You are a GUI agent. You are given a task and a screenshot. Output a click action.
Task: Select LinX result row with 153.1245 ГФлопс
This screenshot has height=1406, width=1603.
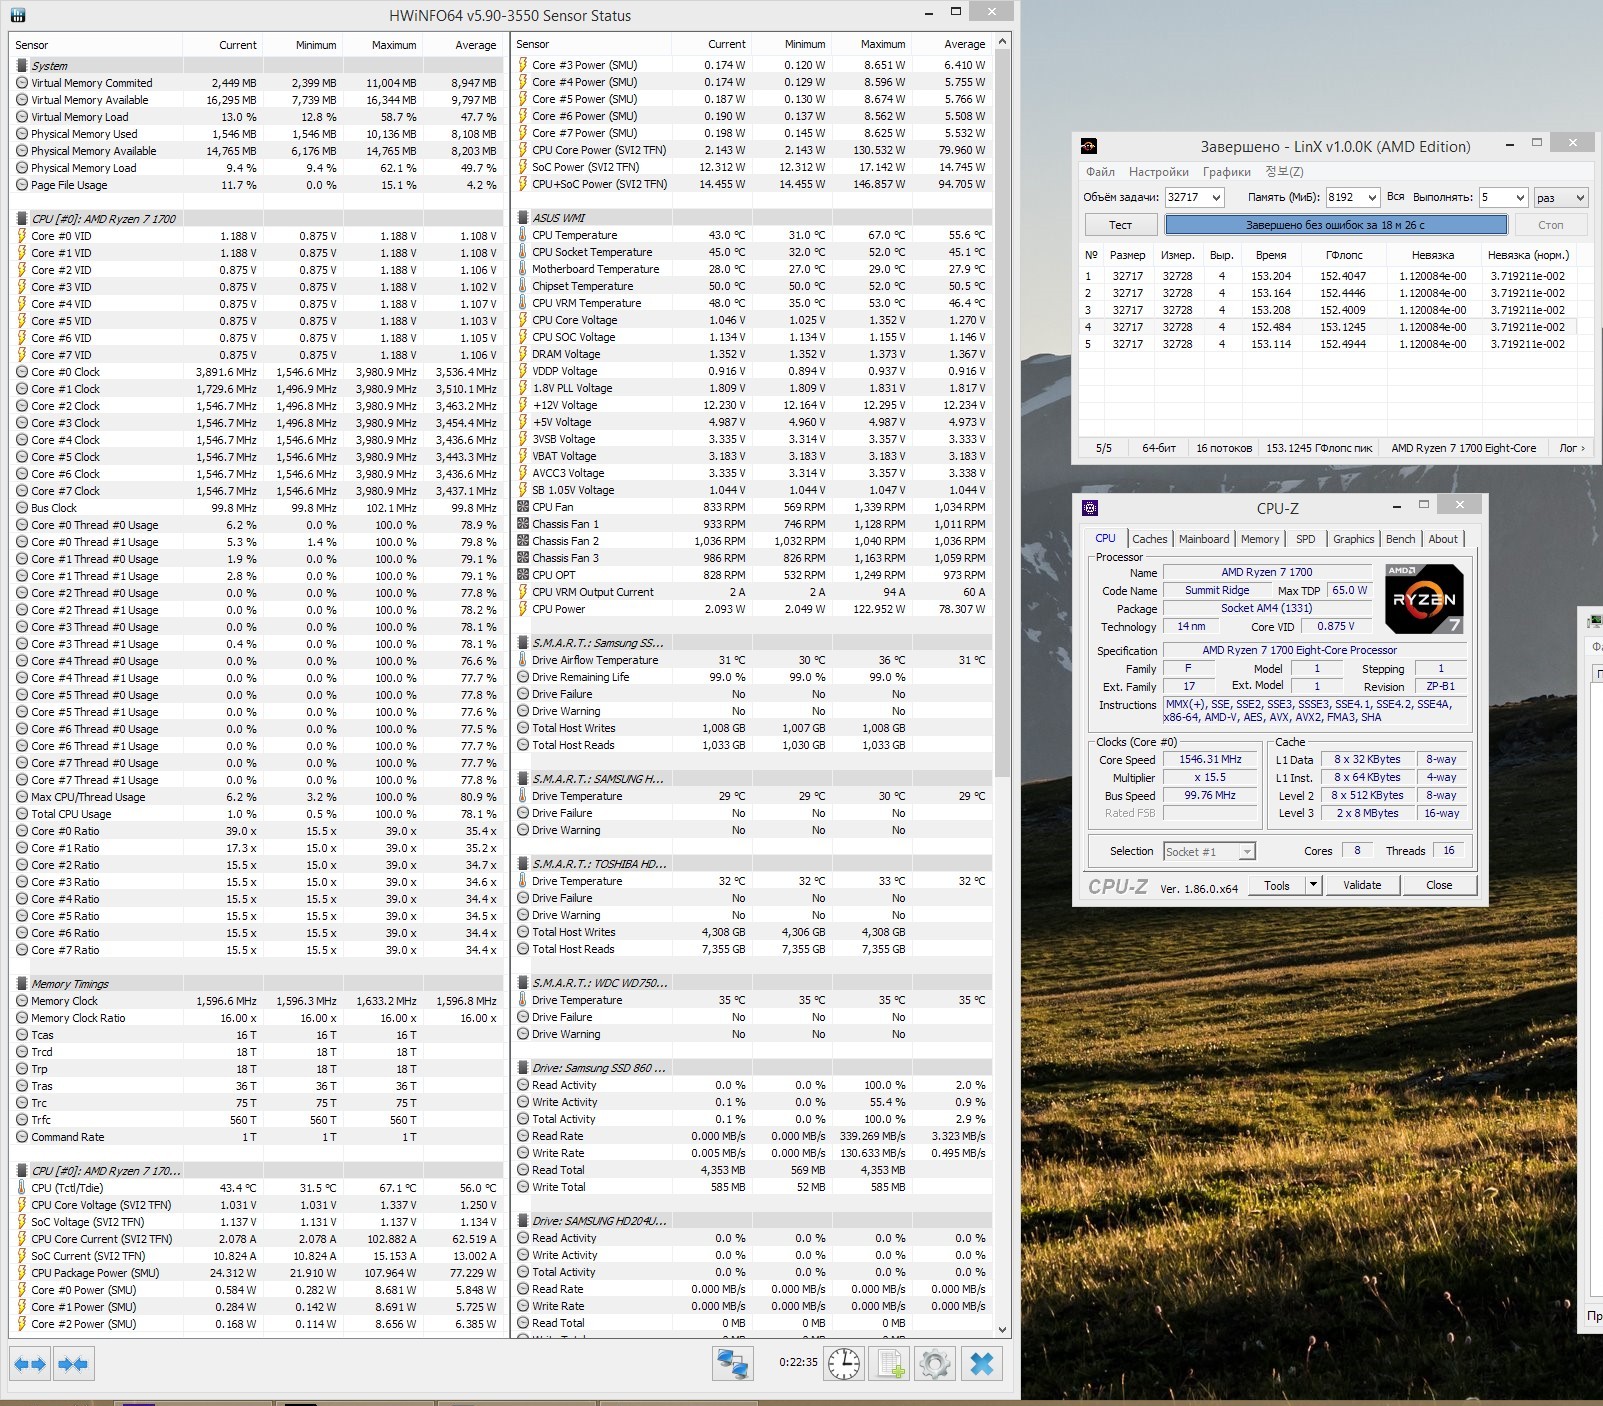coord(1329,327)
